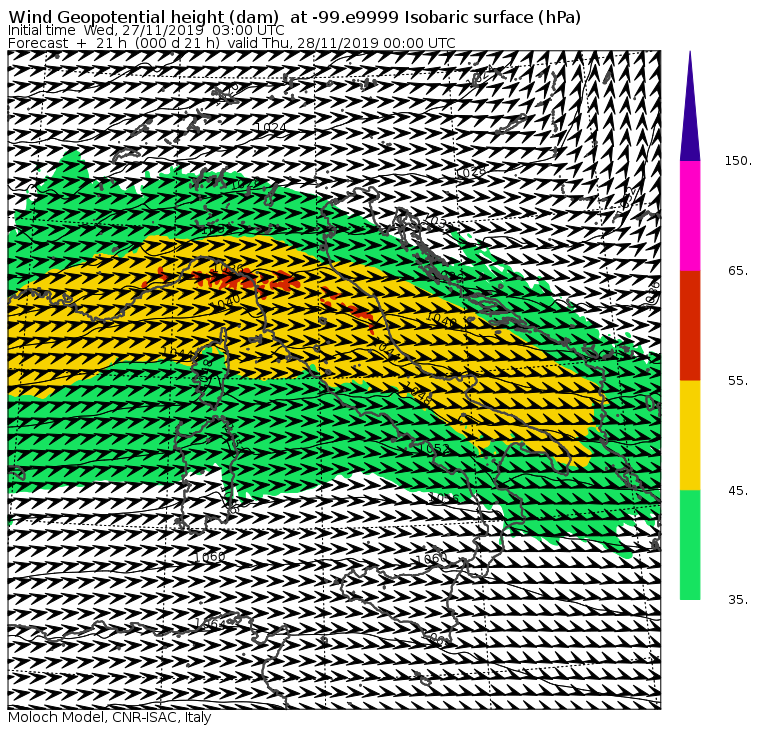Click the dark purple triangle atop the legend
The height and width of the screenshot is (731, 760).
[690, 107]
